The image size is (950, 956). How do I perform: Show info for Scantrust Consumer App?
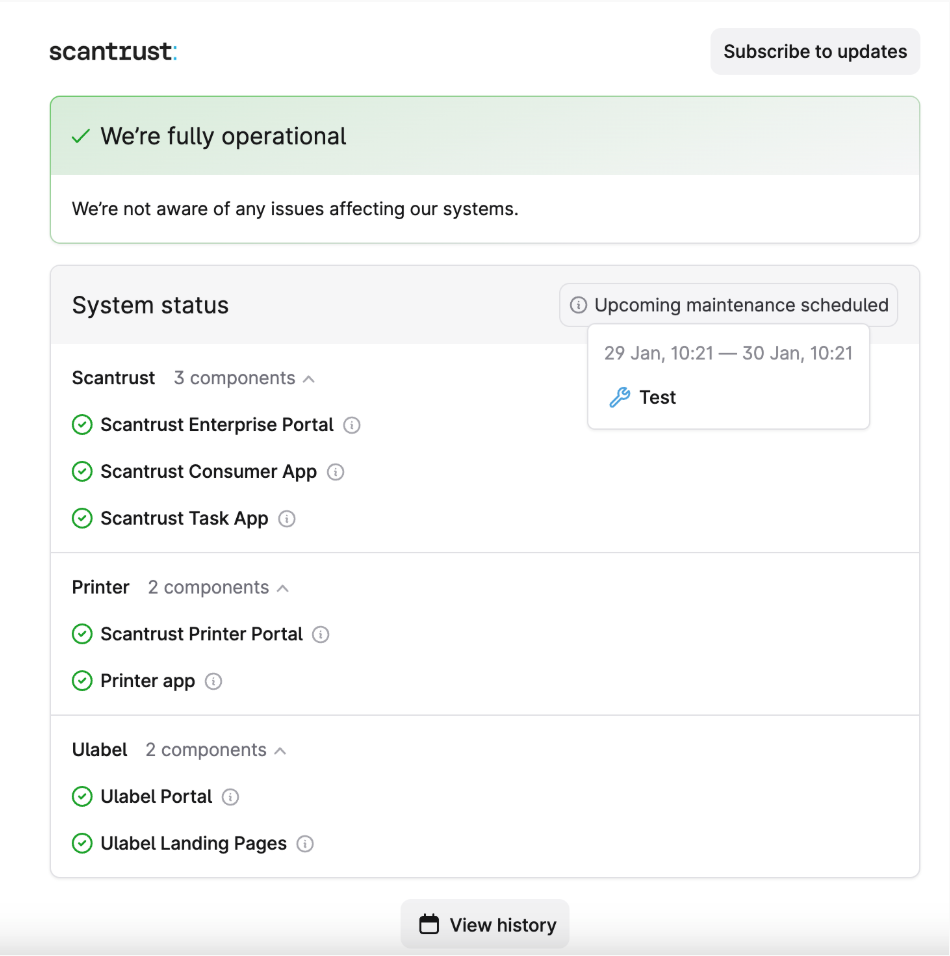(x=335, y=472)
